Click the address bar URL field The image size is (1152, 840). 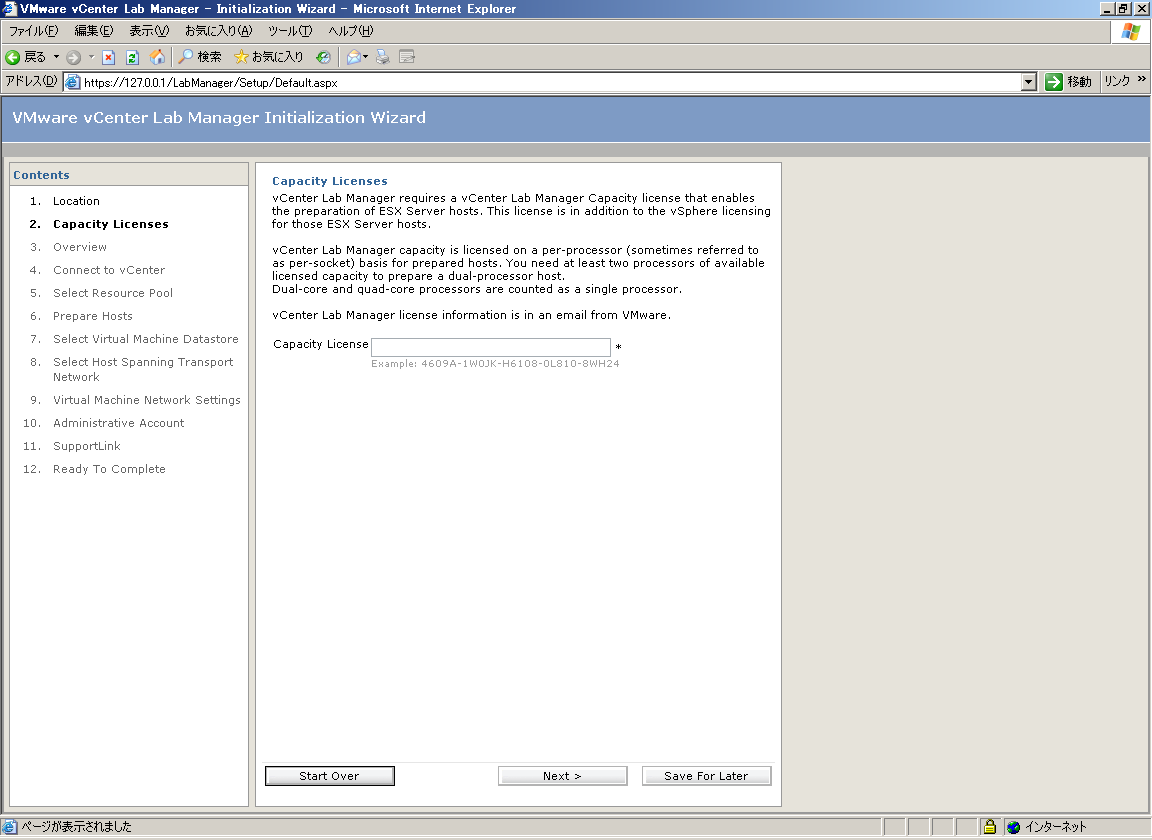(x=544, y=82)
